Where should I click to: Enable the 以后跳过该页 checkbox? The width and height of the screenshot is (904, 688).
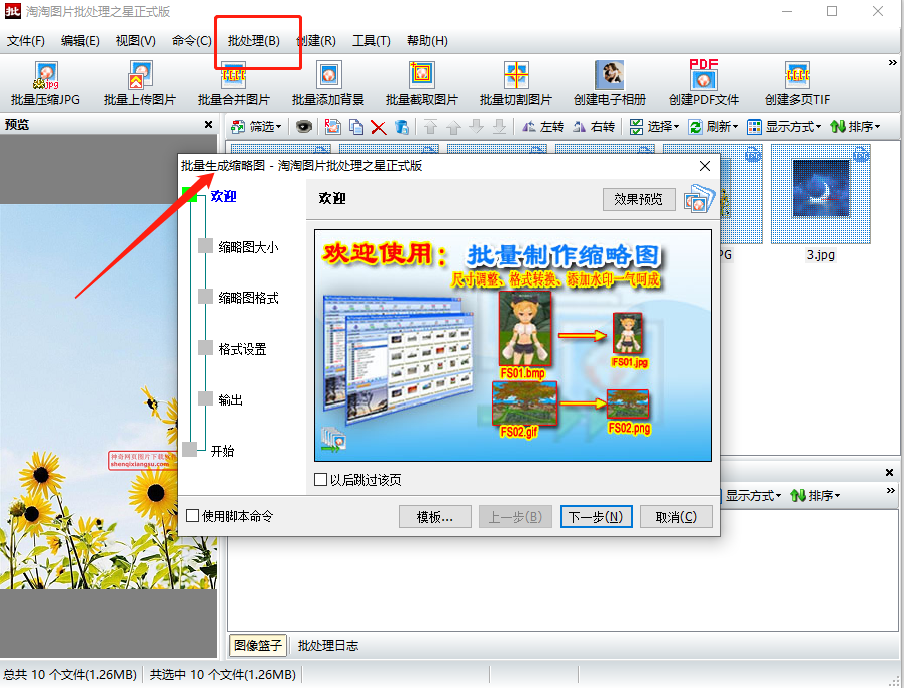point(321,480)
